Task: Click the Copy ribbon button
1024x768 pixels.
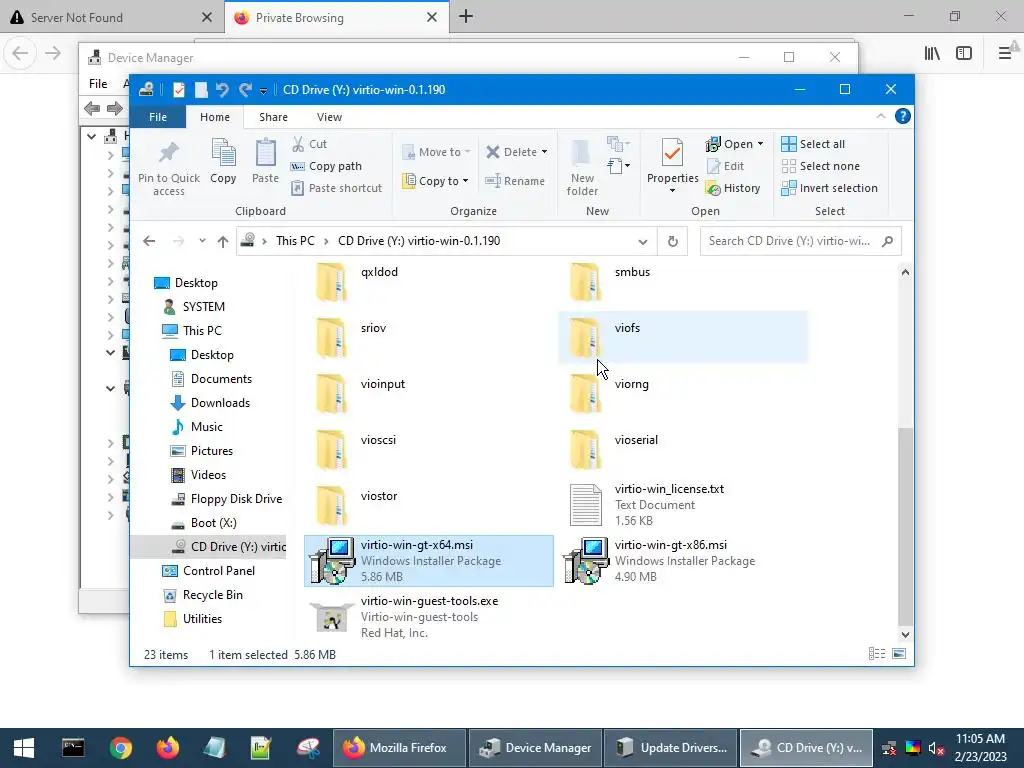Action: [223, 161]
